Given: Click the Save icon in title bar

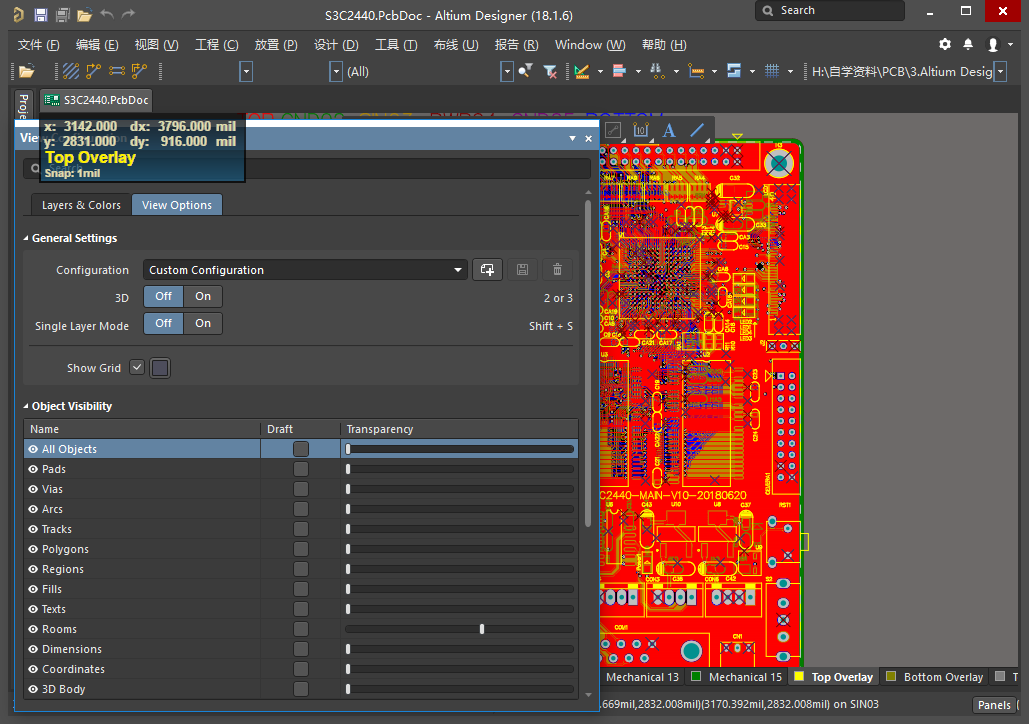Looking at the screenshot, I should 41,14.
